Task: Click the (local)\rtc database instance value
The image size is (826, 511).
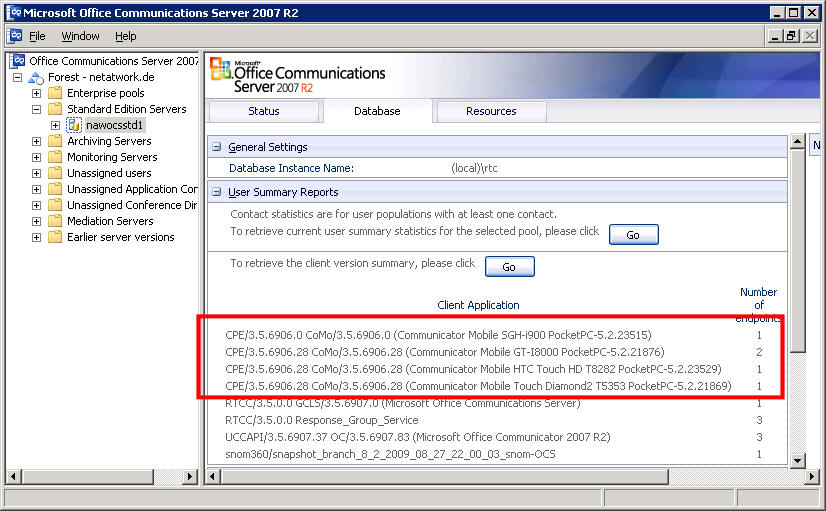Action: pyautogui.click(x=474, y=168)
